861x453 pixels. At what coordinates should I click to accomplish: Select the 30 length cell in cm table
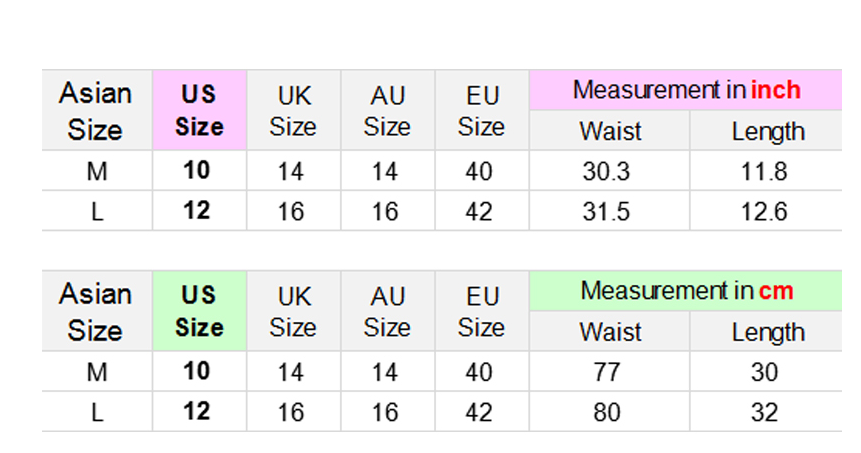click(x=765, y=372)
